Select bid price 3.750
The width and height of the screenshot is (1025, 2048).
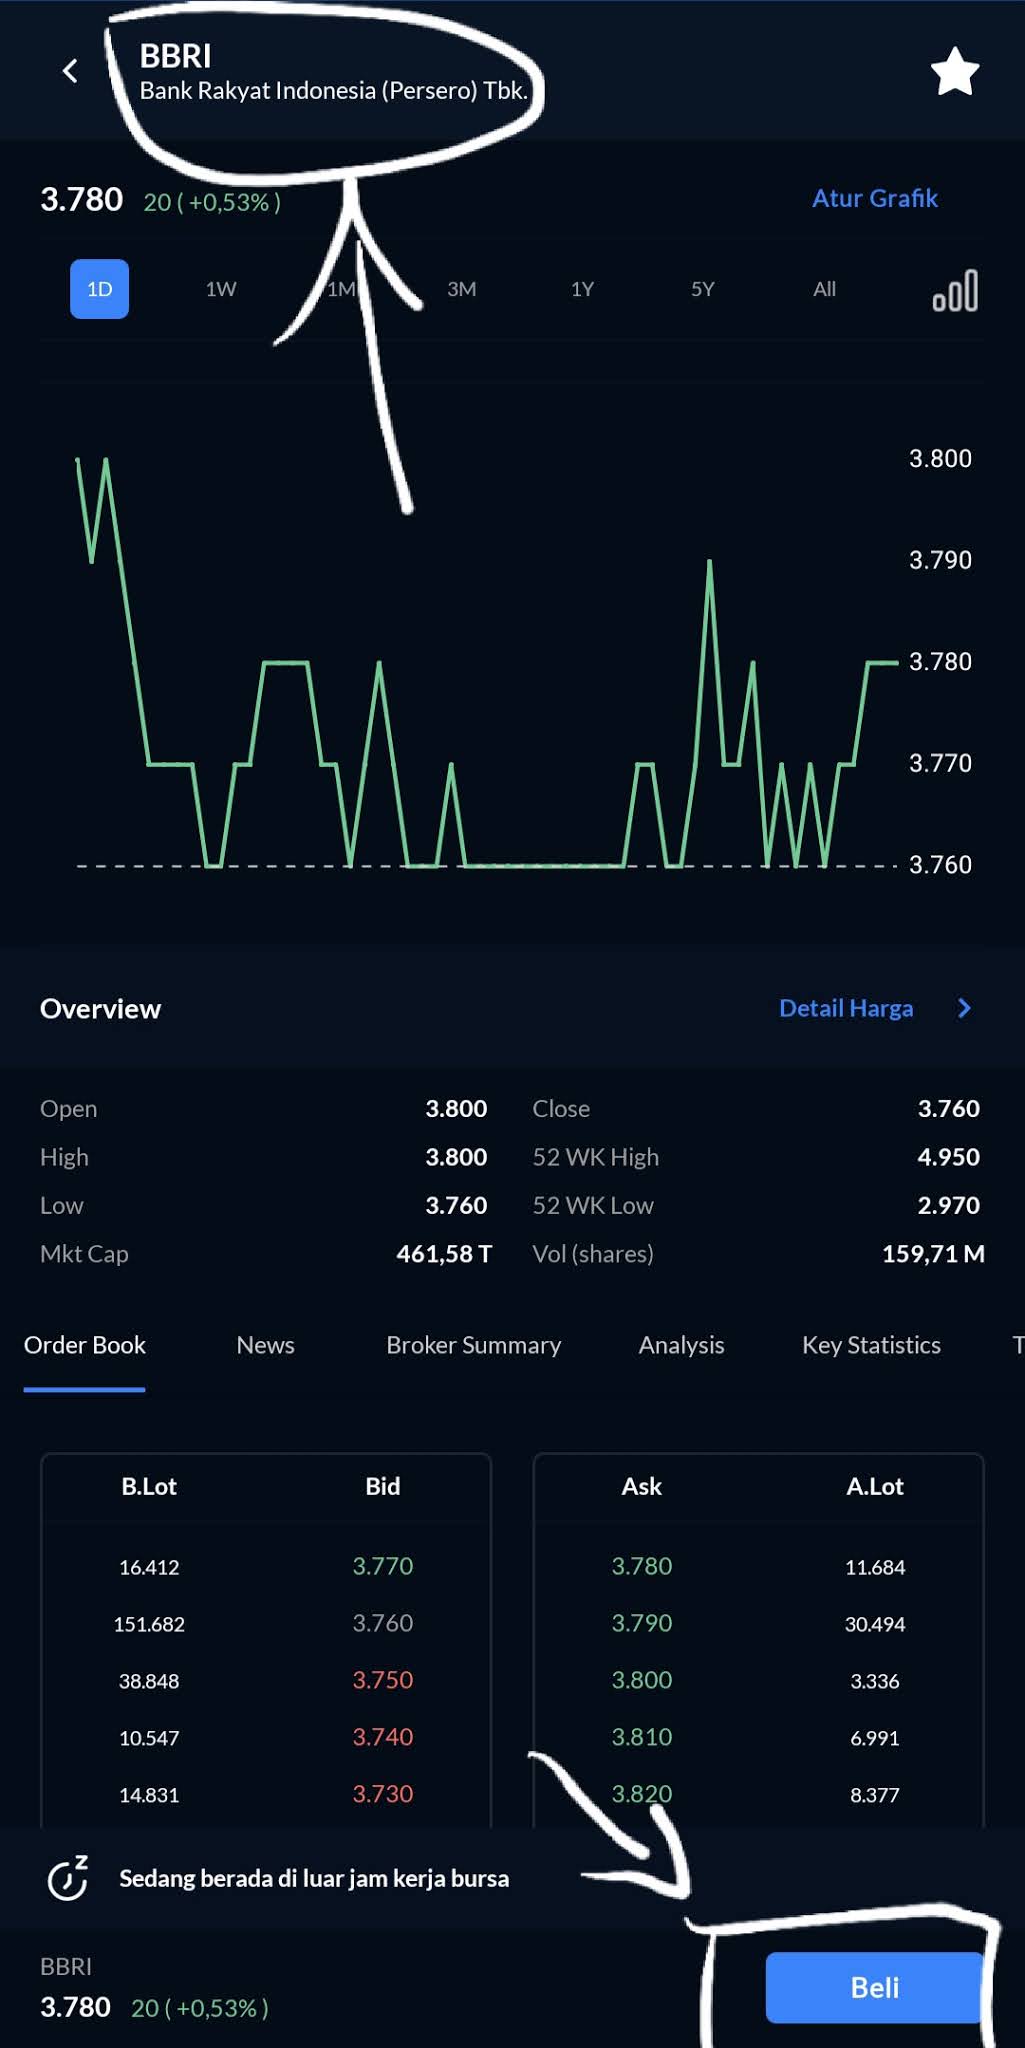[x=382, y=1680]
